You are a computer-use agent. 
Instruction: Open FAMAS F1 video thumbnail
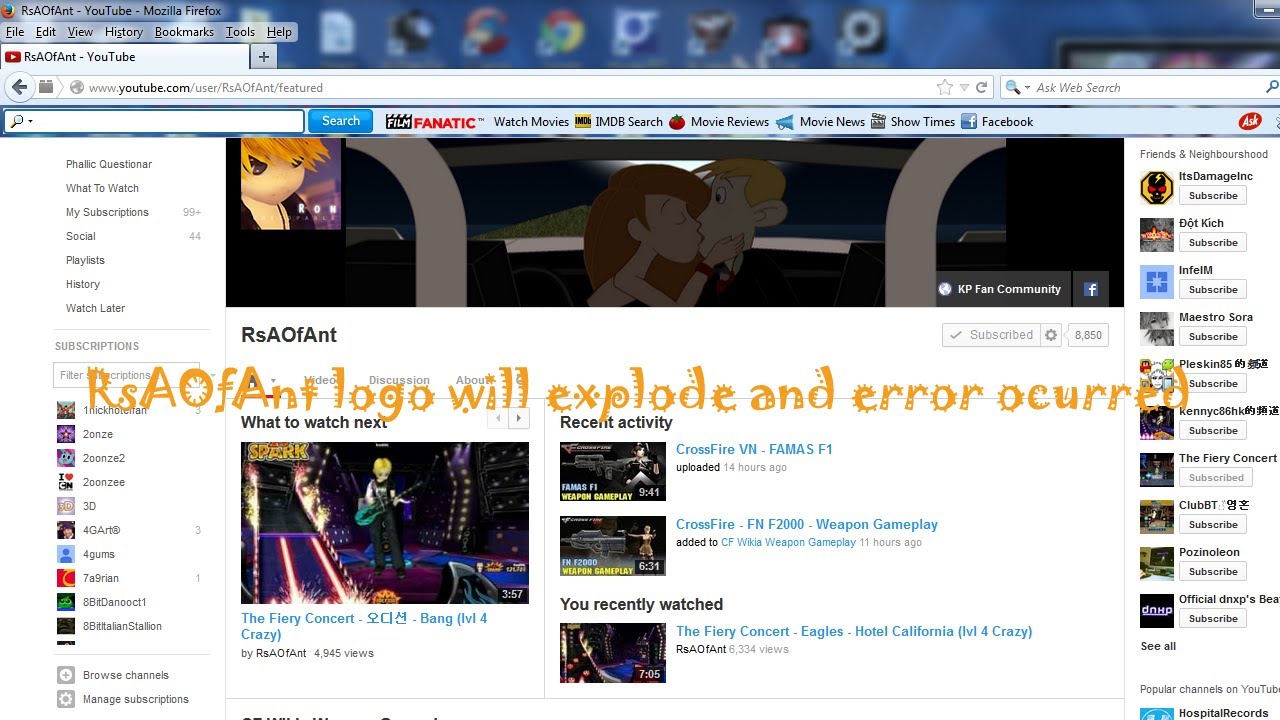pyautogui.click(x=613, y=471)
